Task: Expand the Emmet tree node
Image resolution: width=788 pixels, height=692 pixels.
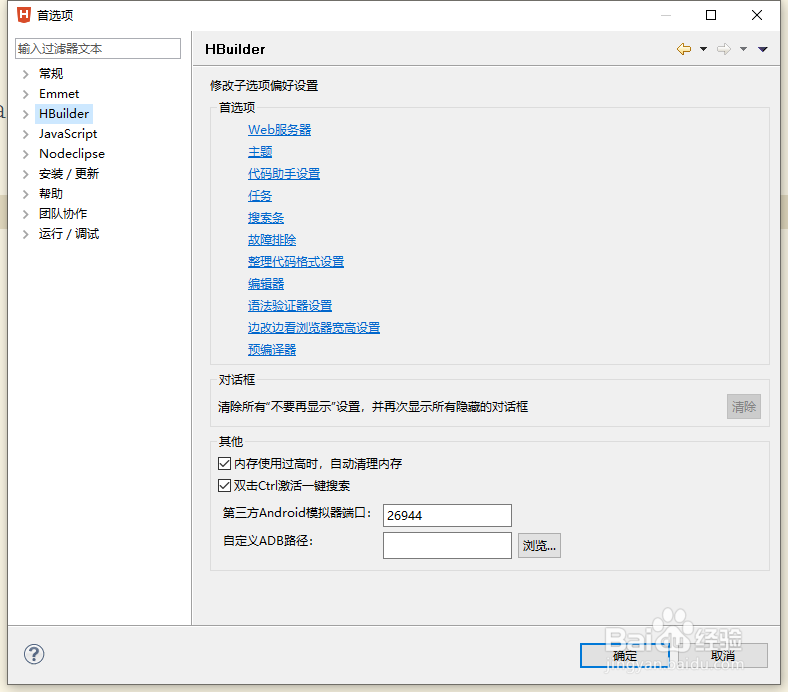Action: [x=26, y=94]
